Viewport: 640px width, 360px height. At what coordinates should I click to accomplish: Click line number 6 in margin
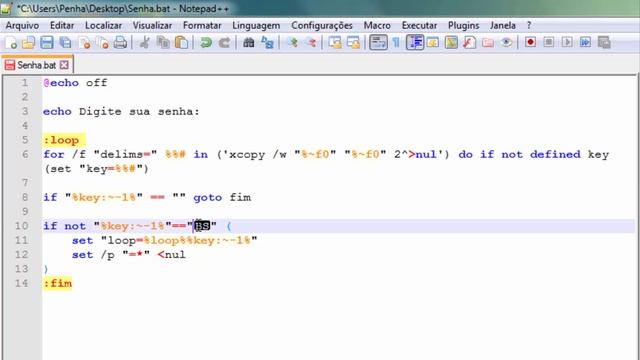(x=25, y=155)
